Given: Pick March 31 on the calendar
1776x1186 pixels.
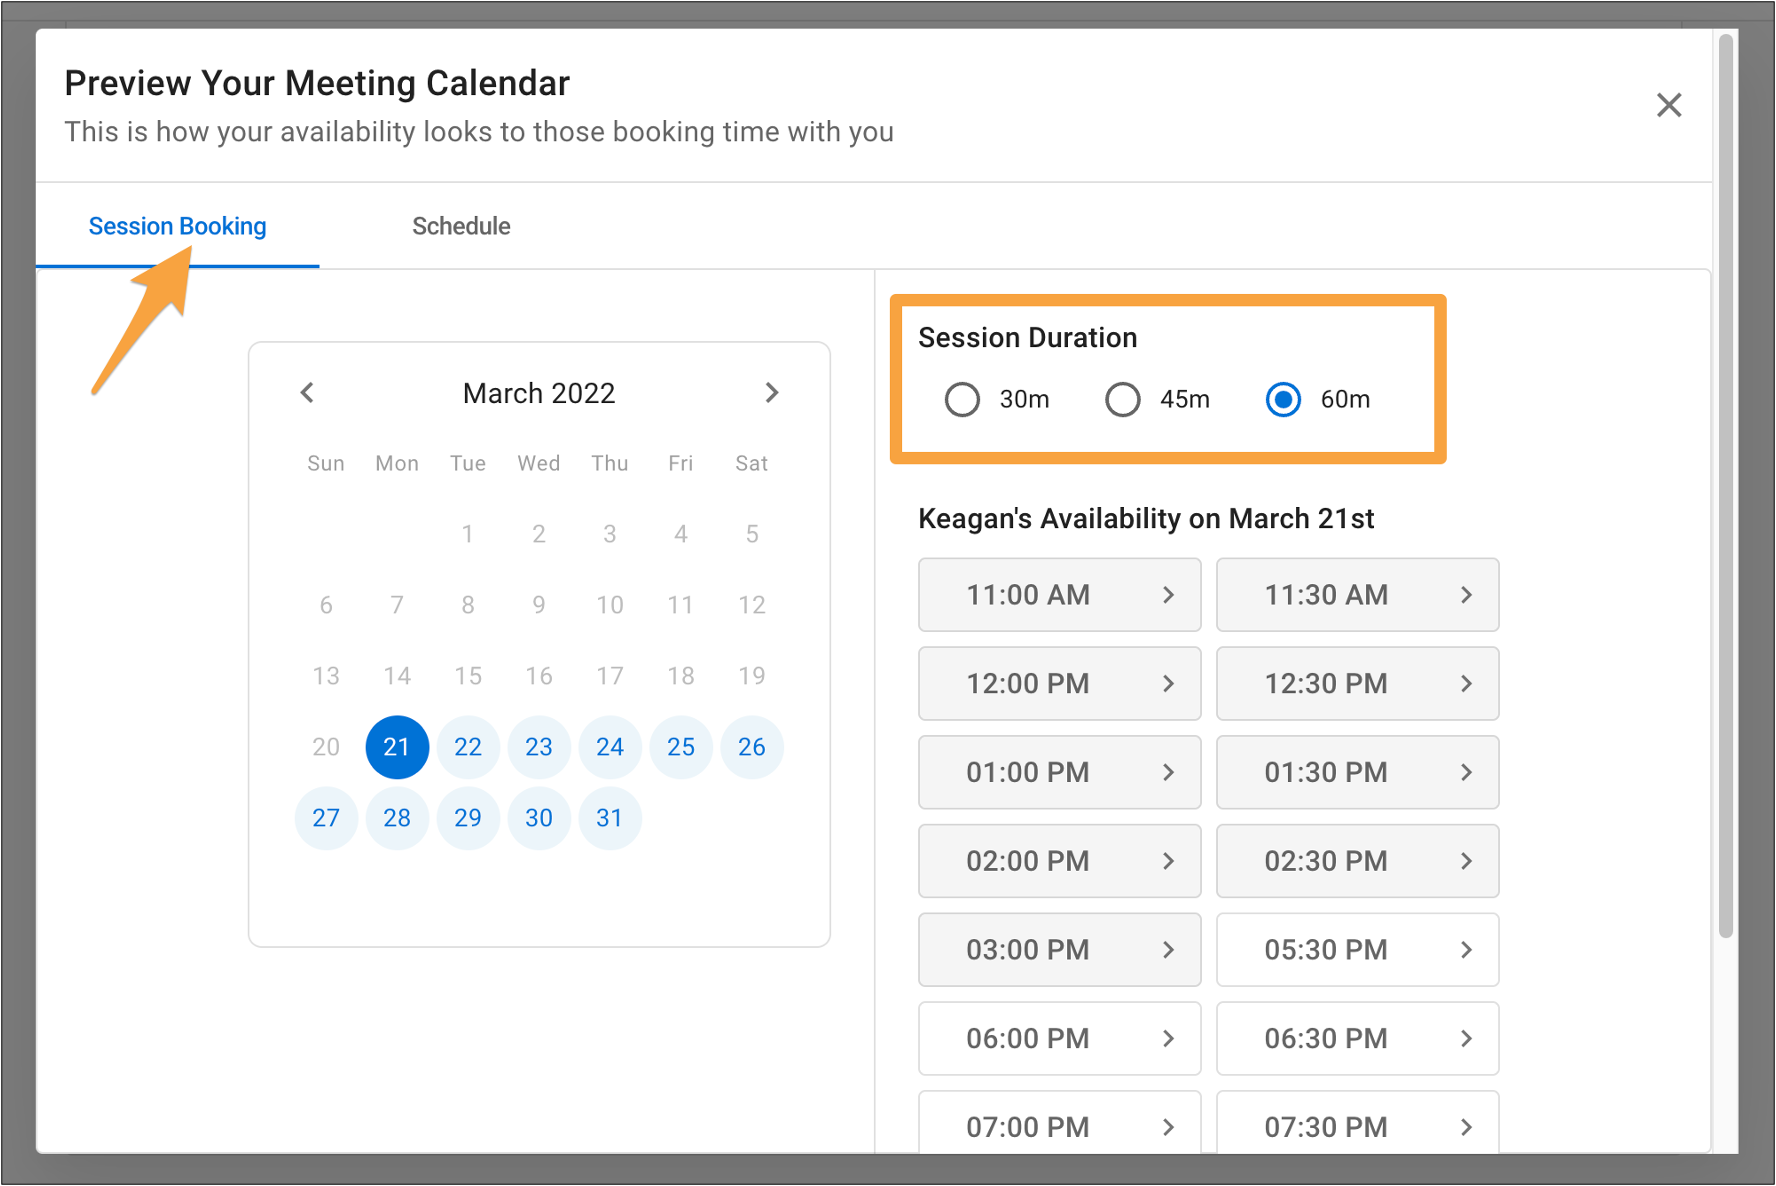Looking at the screenshot, I should 610,818.
